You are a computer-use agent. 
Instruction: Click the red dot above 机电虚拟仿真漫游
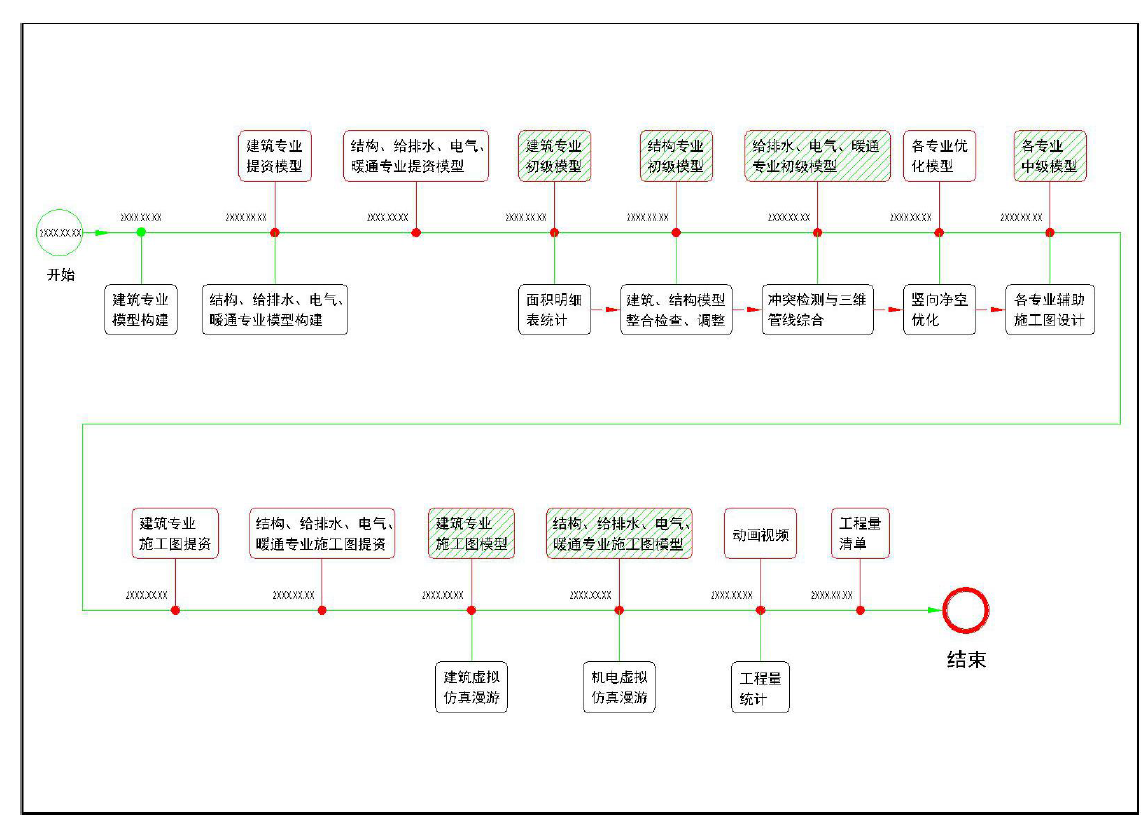pyautogui.click(x=619, y=610)
